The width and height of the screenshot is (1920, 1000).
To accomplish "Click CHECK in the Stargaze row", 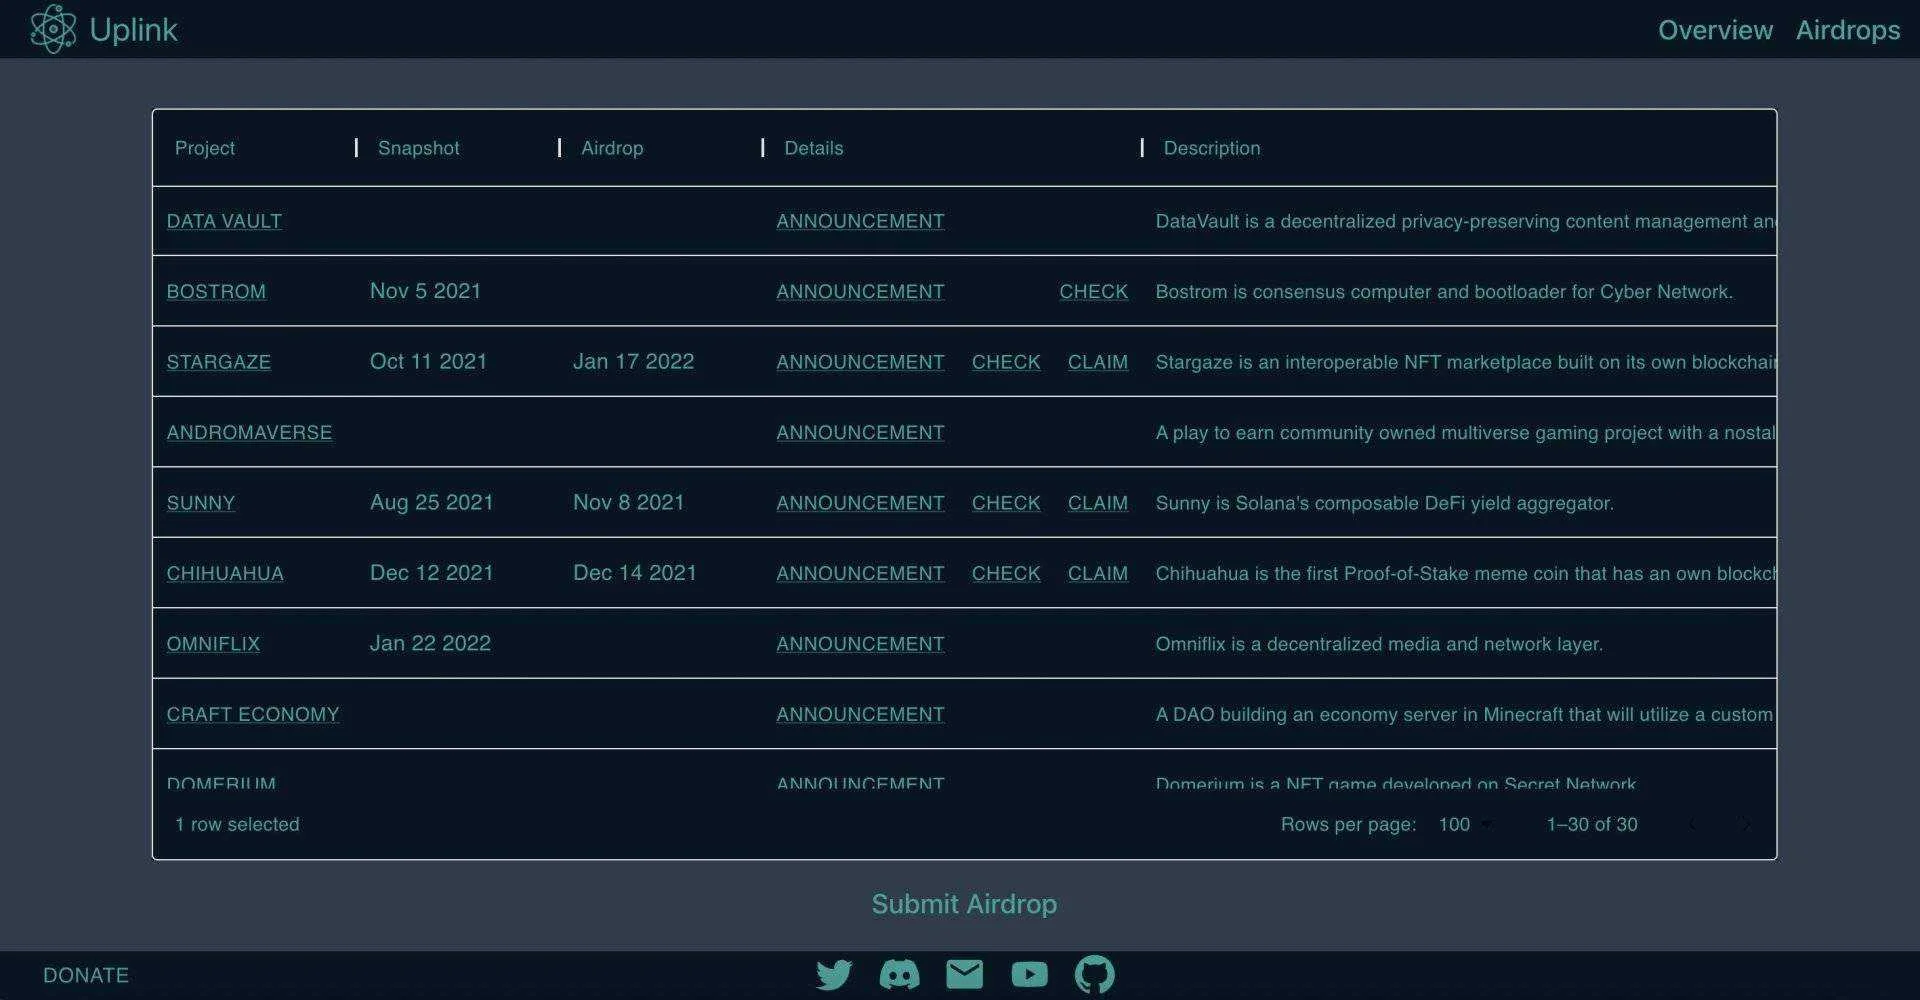I will (1006, 362).
